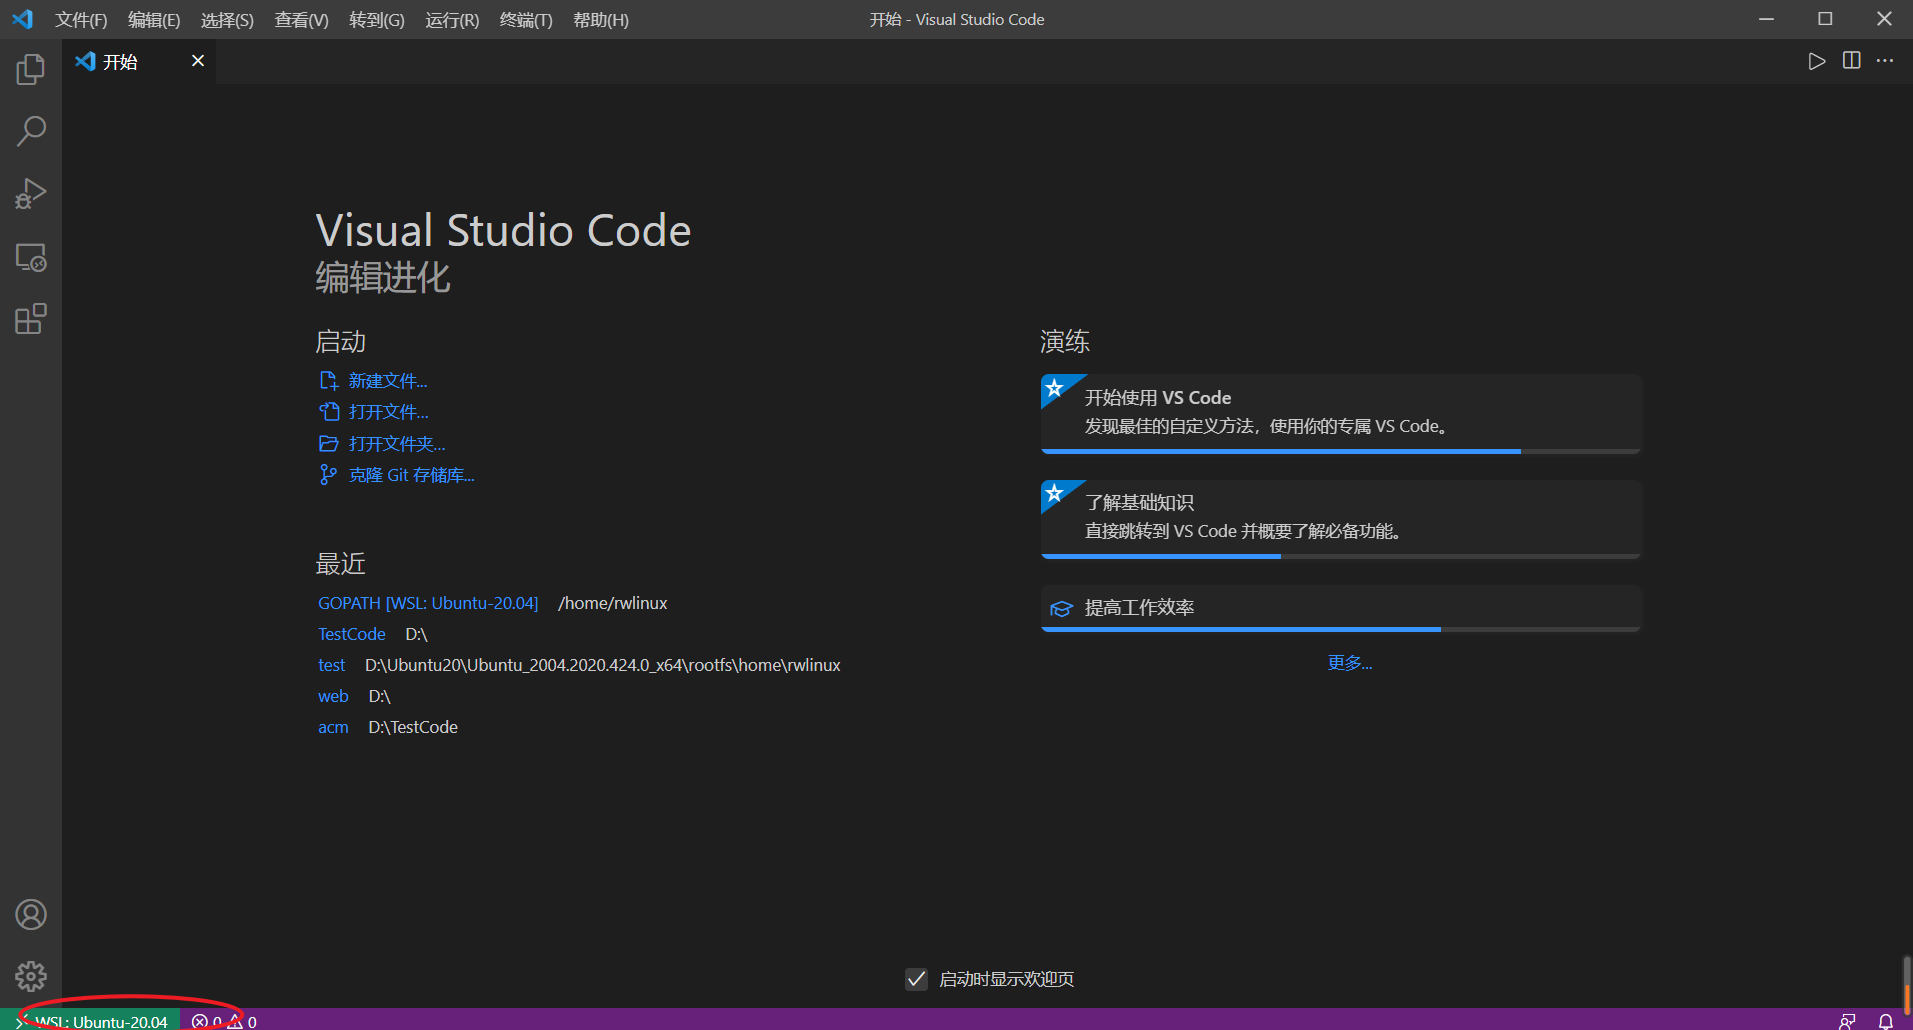Viewport: 1913px width, 1030px height.
Task: Open the 选择(S) menu
Action: 227,20
